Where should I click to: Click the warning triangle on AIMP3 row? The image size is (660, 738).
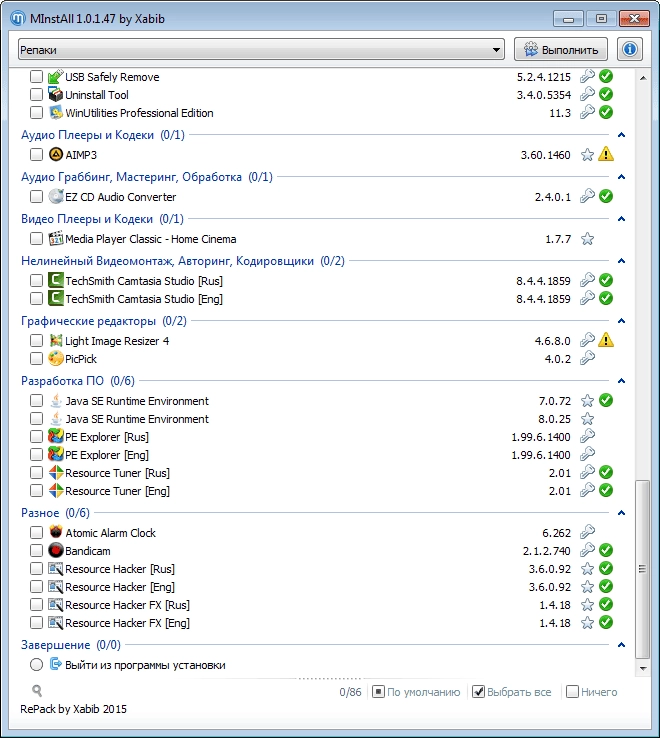point(606,154)
